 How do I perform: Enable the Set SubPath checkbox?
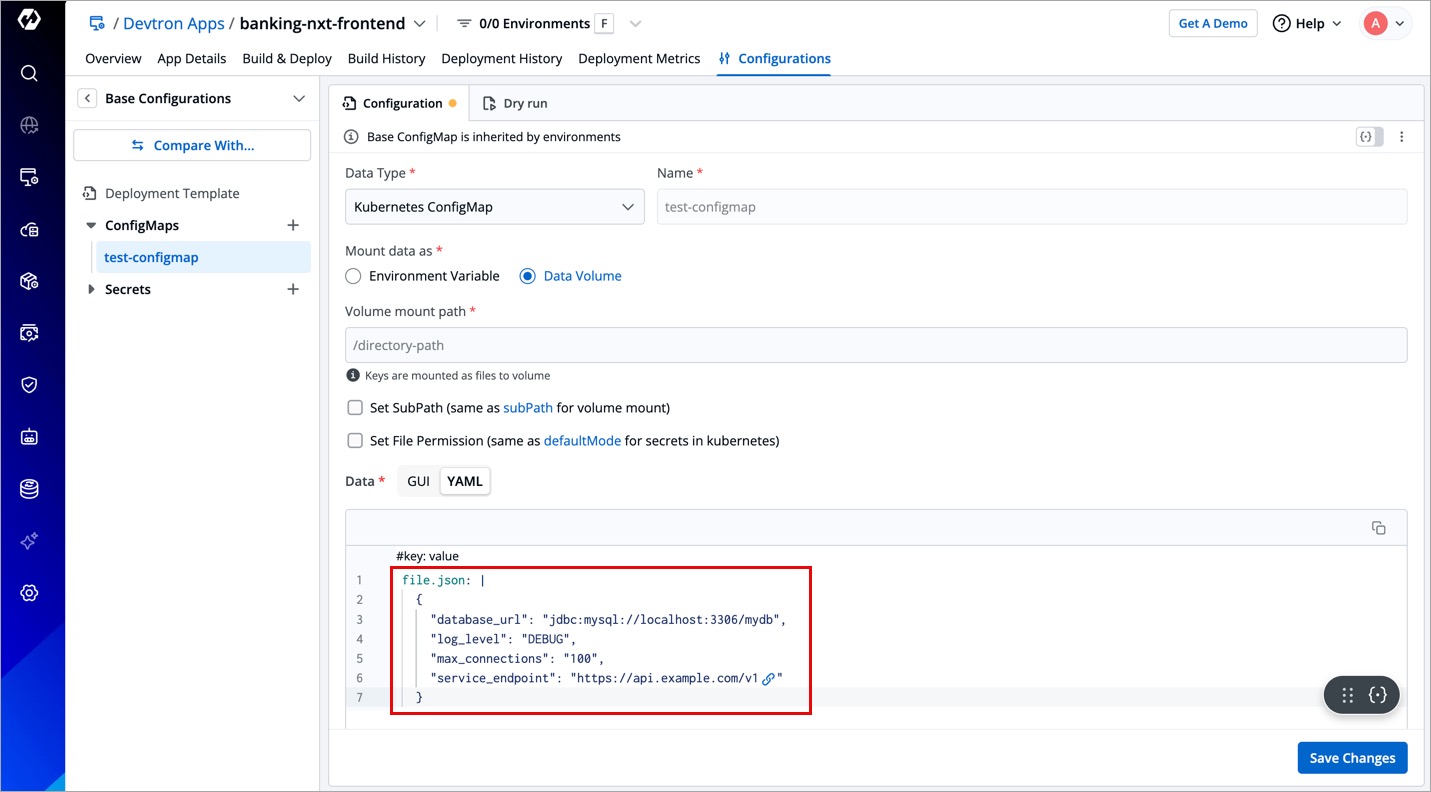[x=355, y=408]
